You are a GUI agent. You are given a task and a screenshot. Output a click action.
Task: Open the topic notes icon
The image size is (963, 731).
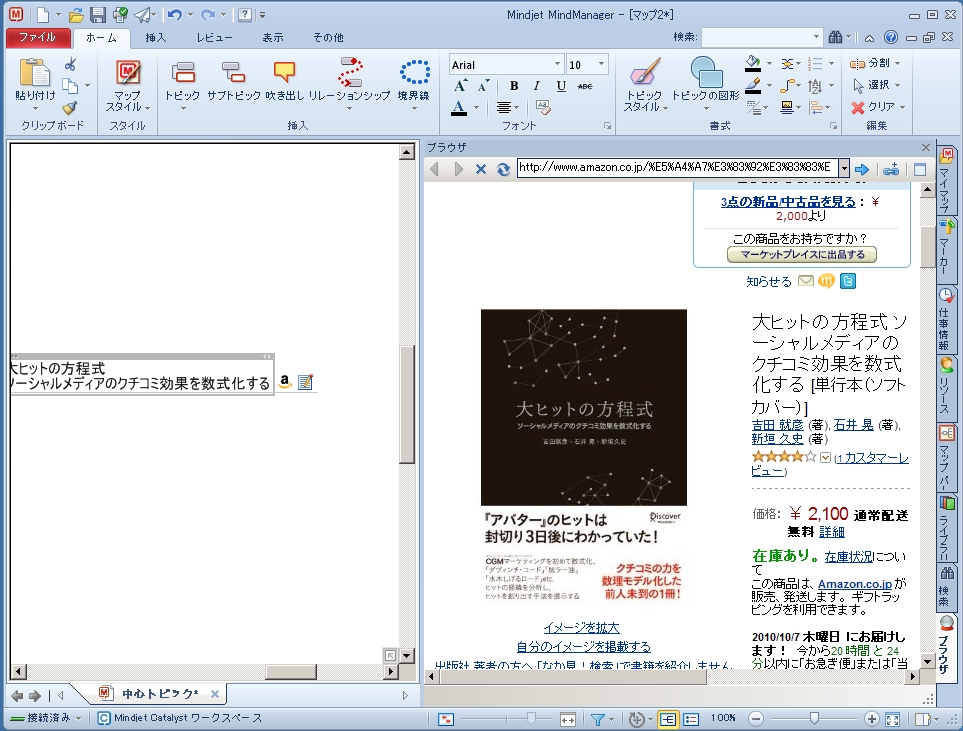point(305,382)
